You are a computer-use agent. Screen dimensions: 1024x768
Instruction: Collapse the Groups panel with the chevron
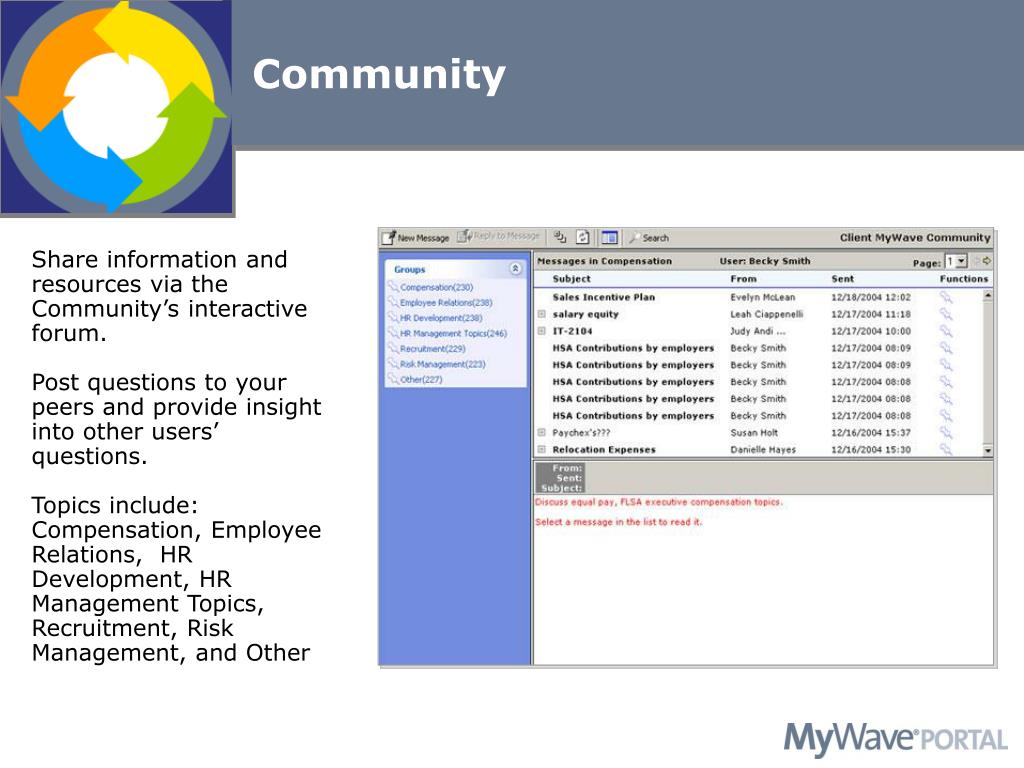[x=515, y=268]
